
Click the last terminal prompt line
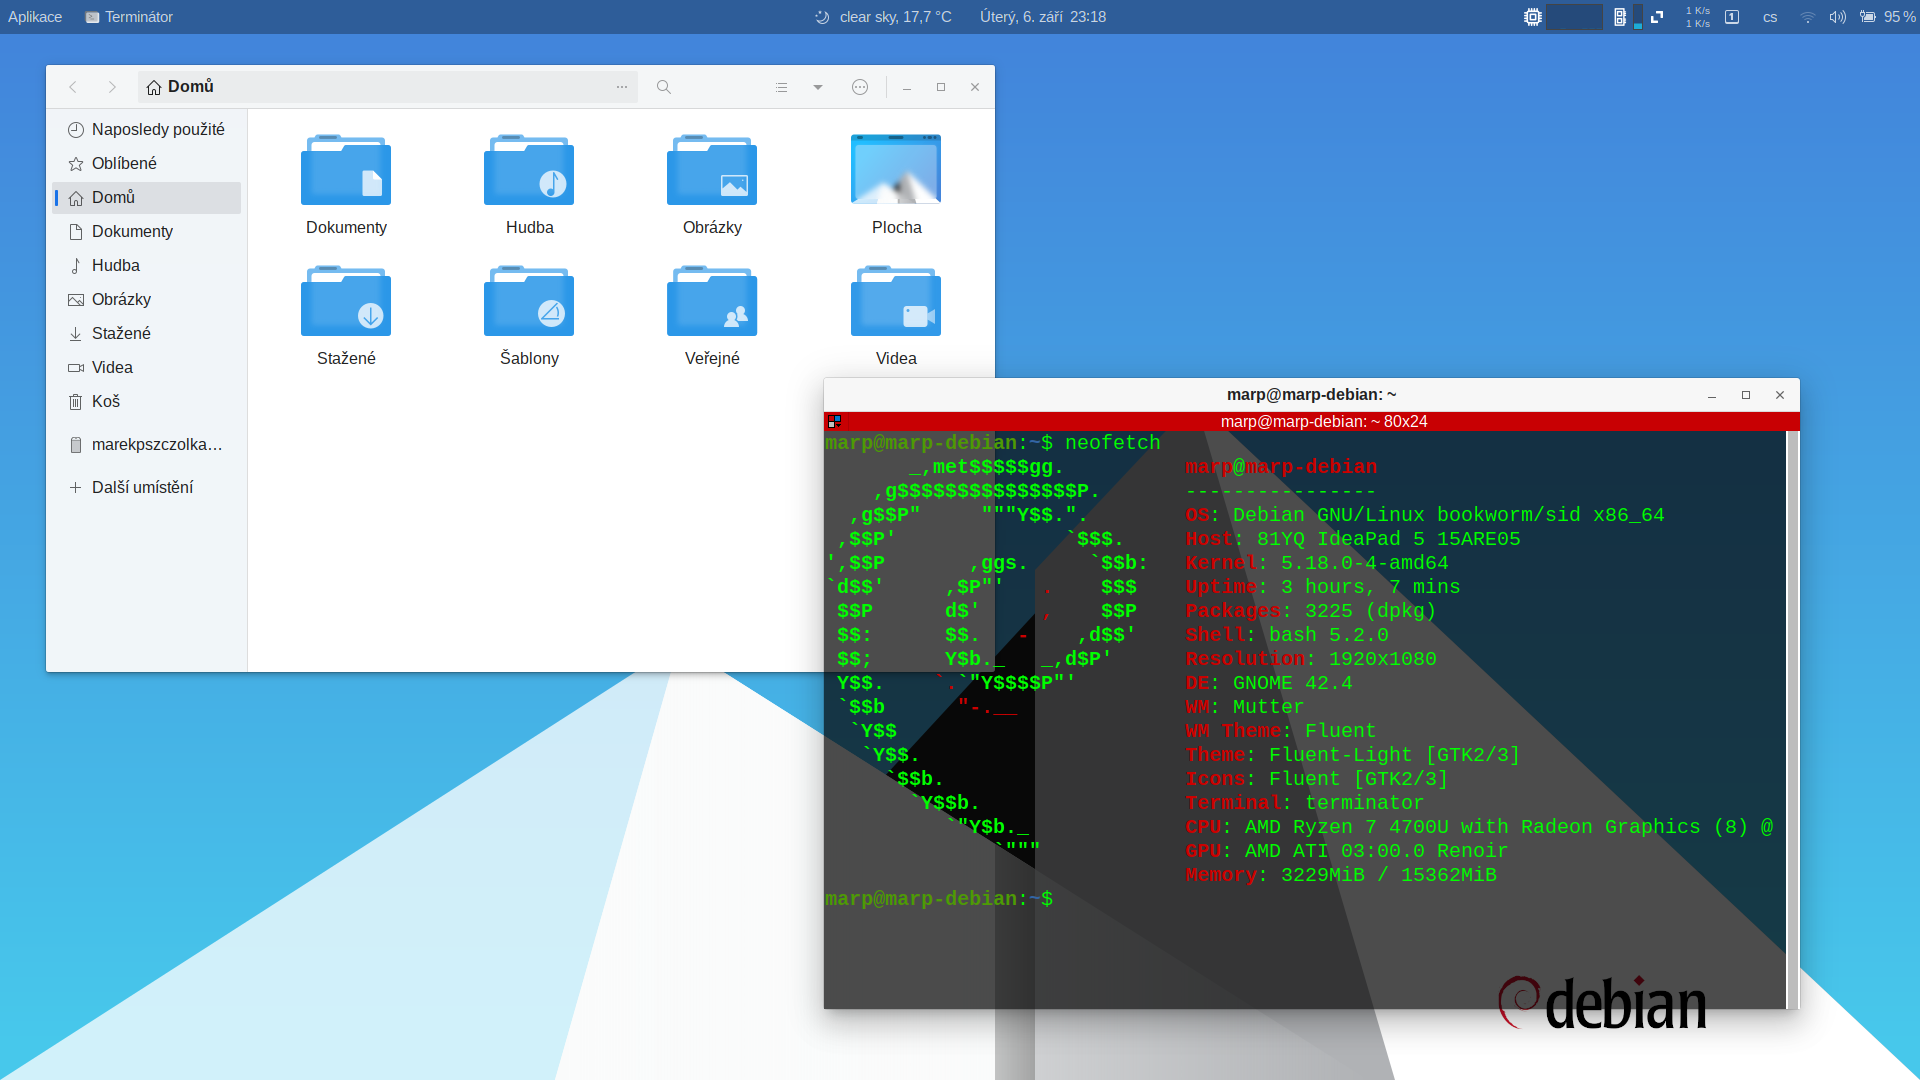pos(938,899)
